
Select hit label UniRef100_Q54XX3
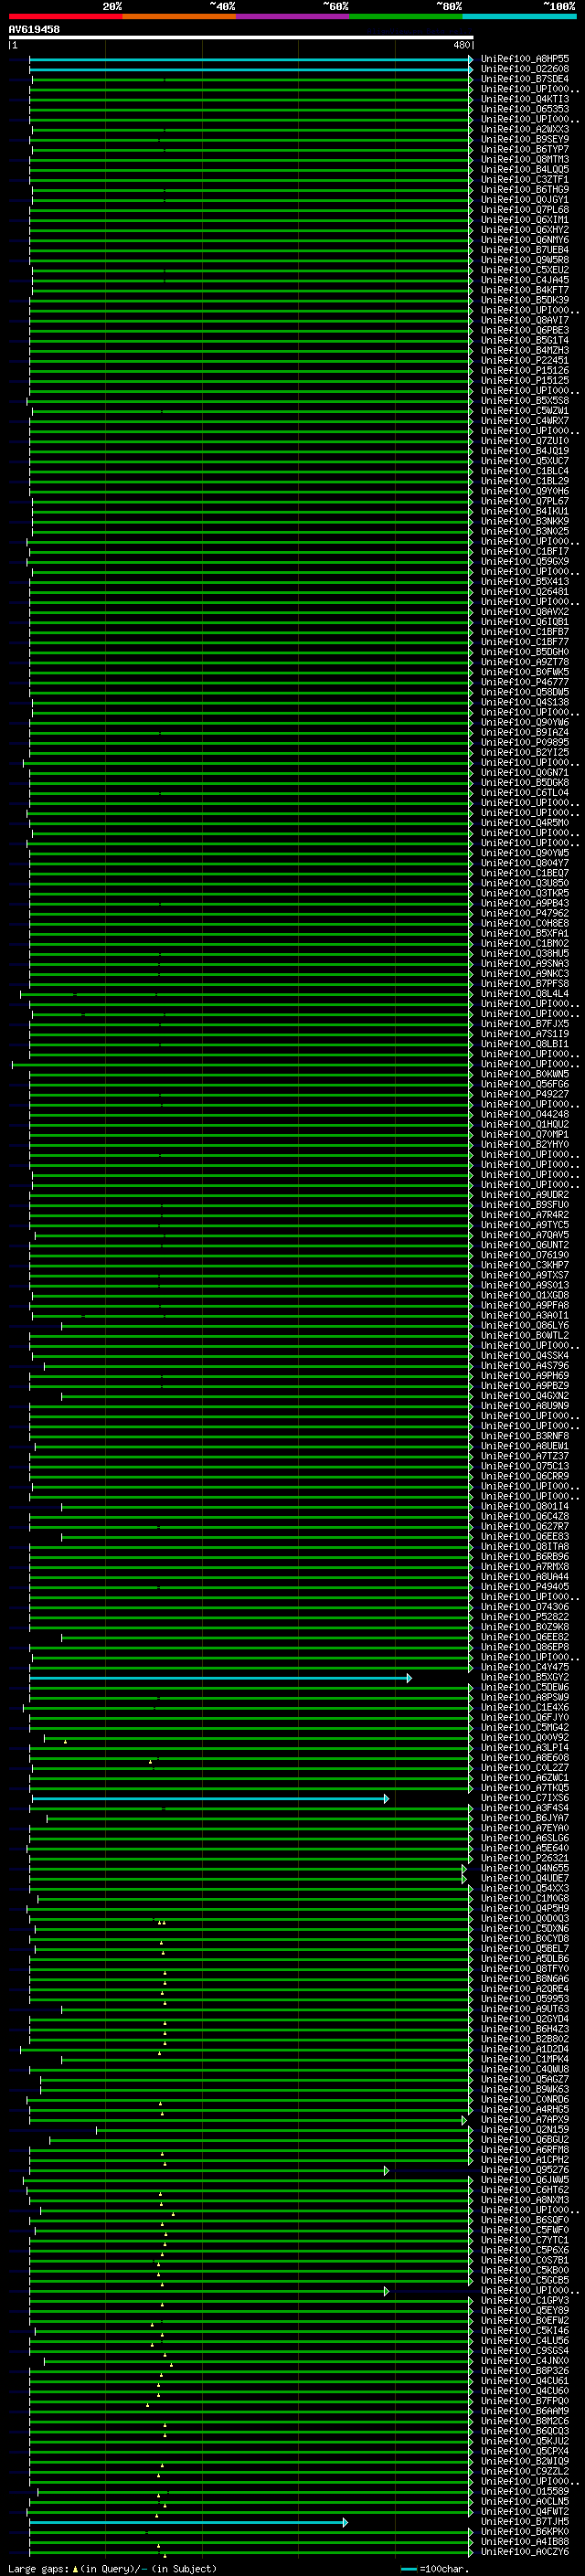coord(525,1889)
